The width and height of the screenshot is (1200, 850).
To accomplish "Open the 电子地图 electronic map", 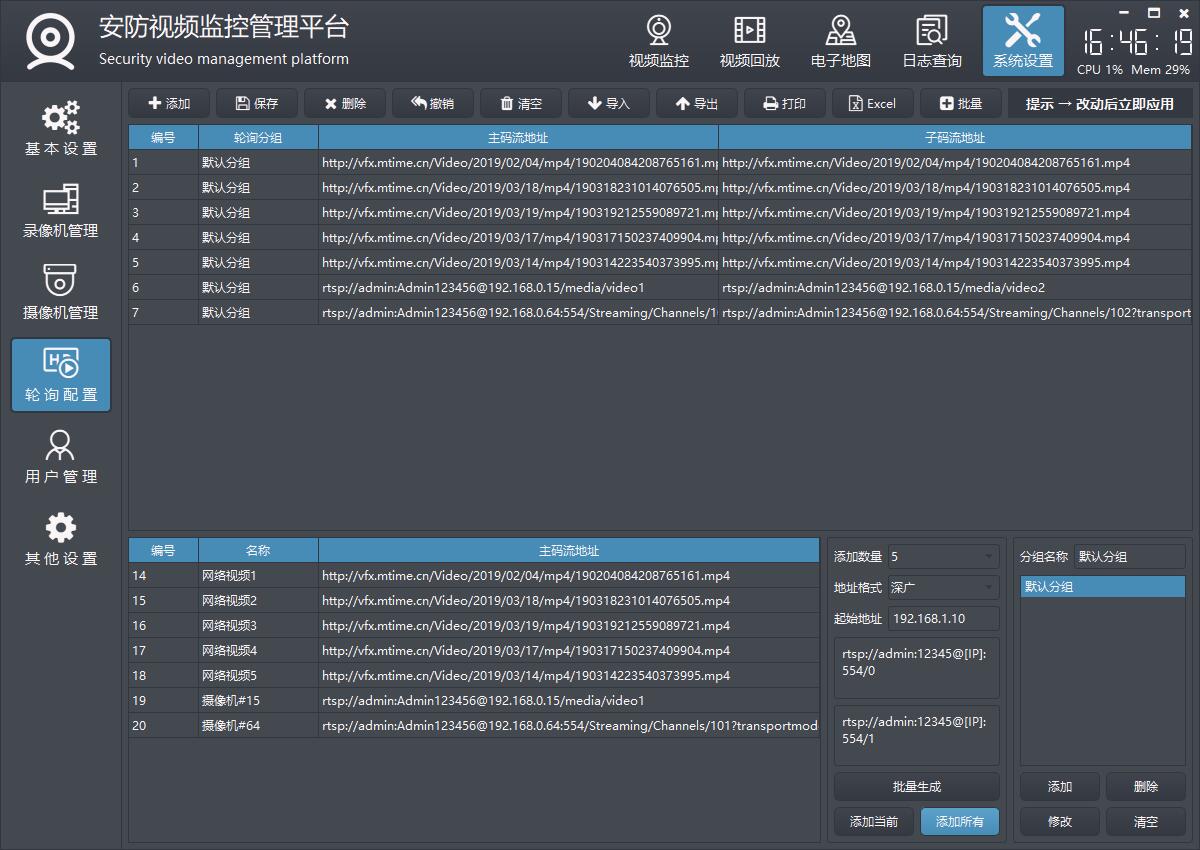I will coord(840,42).
